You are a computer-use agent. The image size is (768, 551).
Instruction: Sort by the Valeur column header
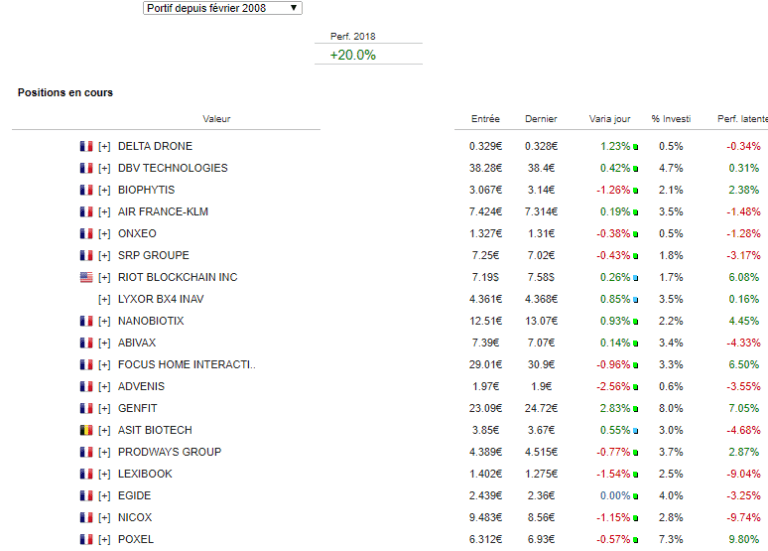(x=216, y=119)
